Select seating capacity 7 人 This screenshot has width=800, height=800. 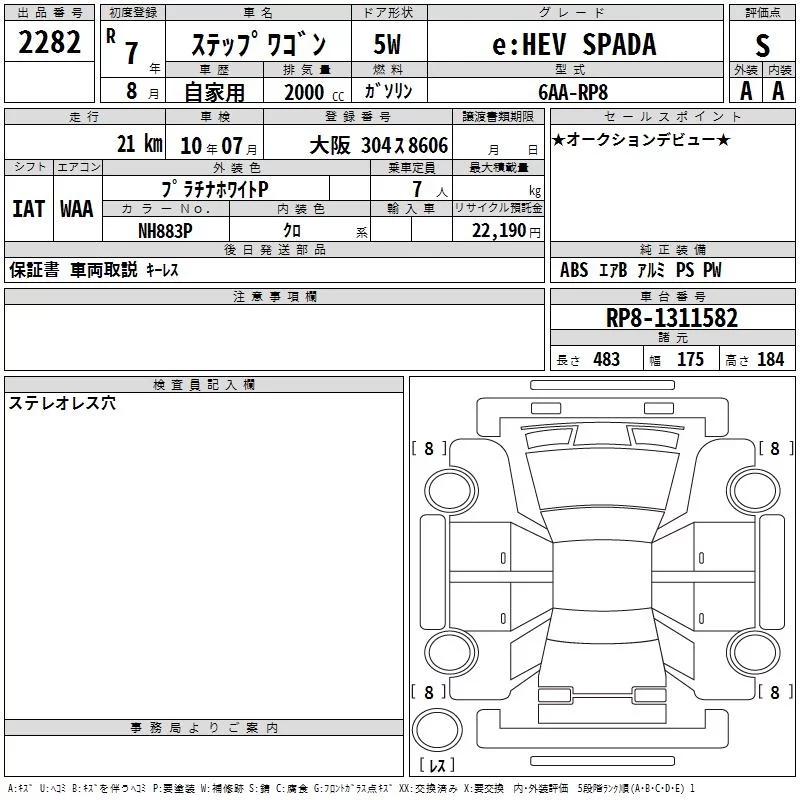(x=430, y=189)
